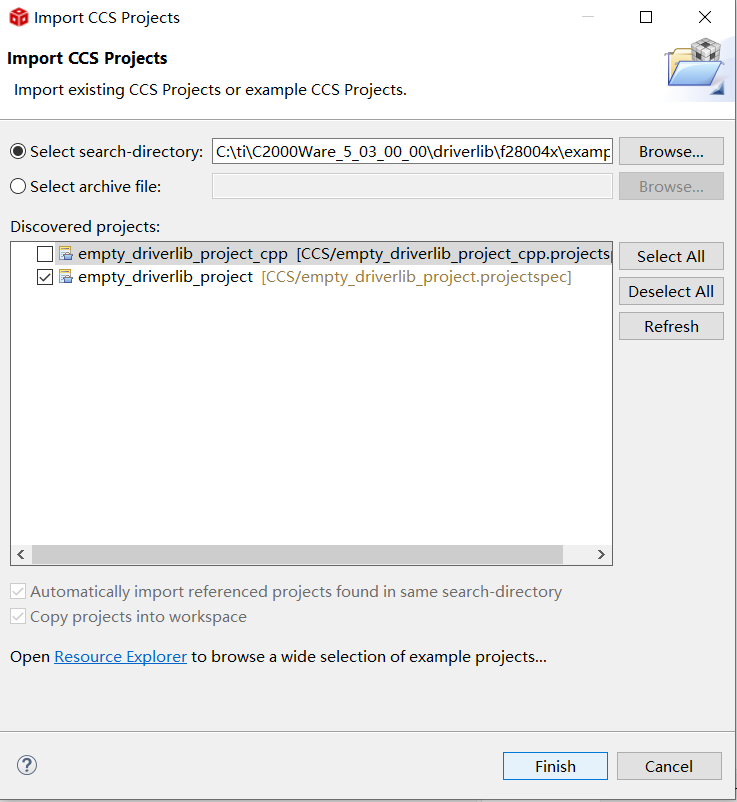Click the checked empty_driverlib_project file icon
The image size is (737, 802).
tap(66, 277)
